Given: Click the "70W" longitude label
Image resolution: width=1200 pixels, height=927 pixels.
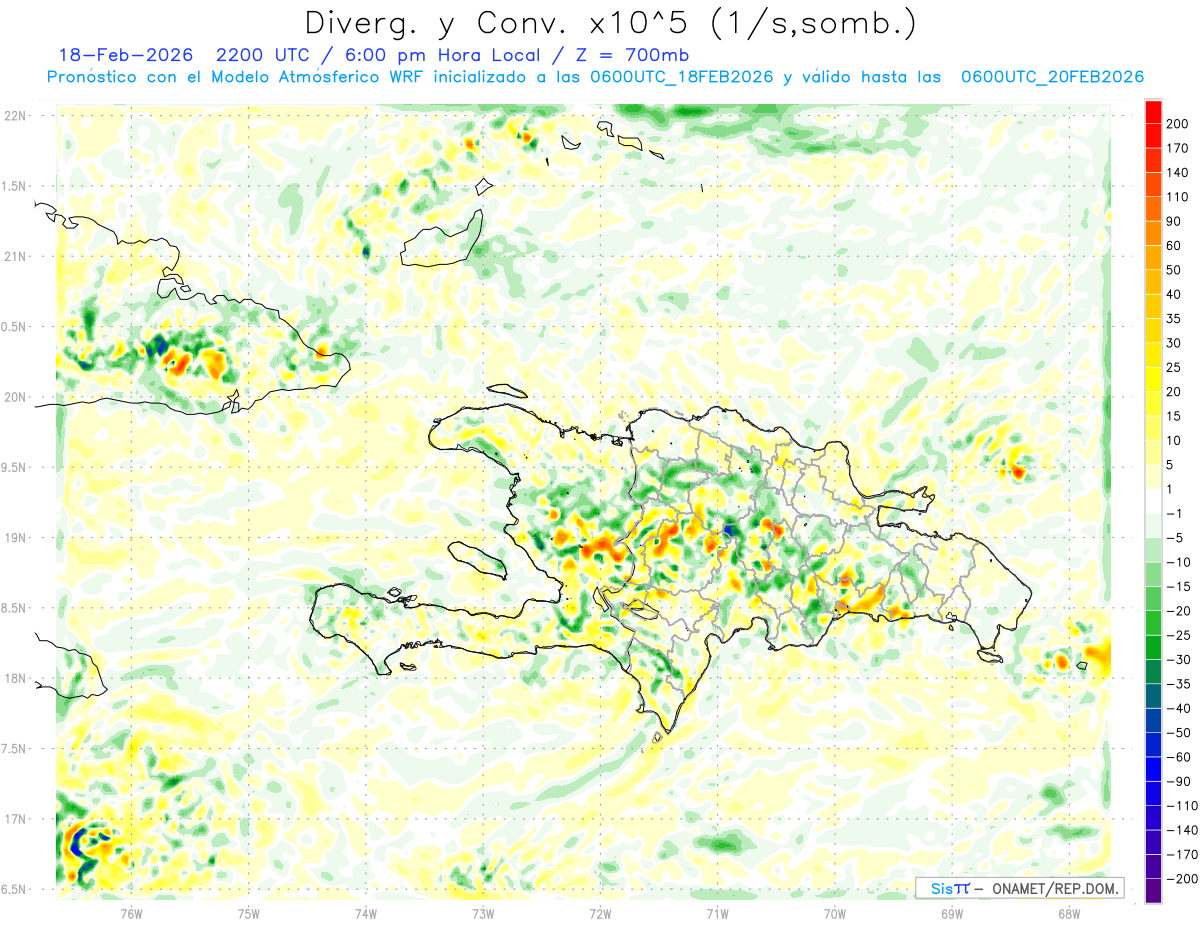Looking at the screenshot, I should coord(835,913).
